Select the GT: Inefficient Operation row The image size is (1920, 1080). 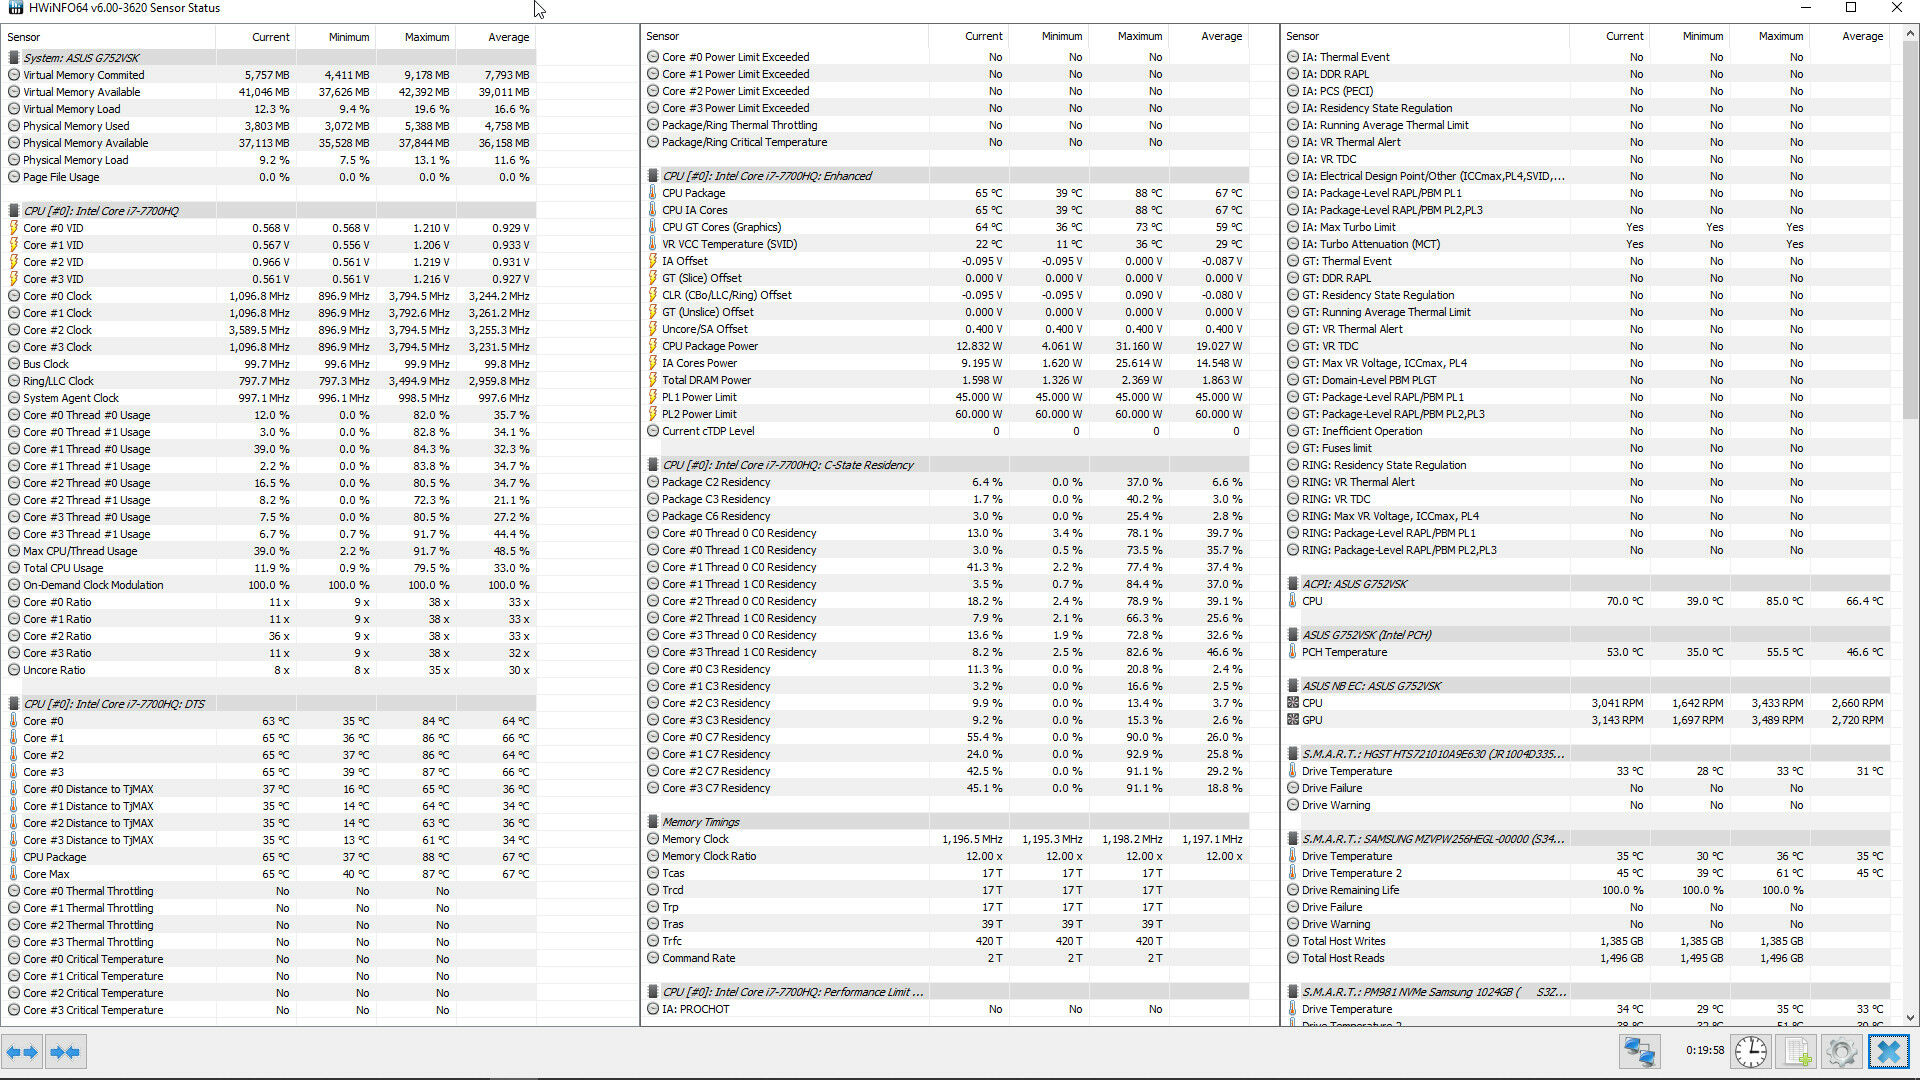tap(1587, 431)
